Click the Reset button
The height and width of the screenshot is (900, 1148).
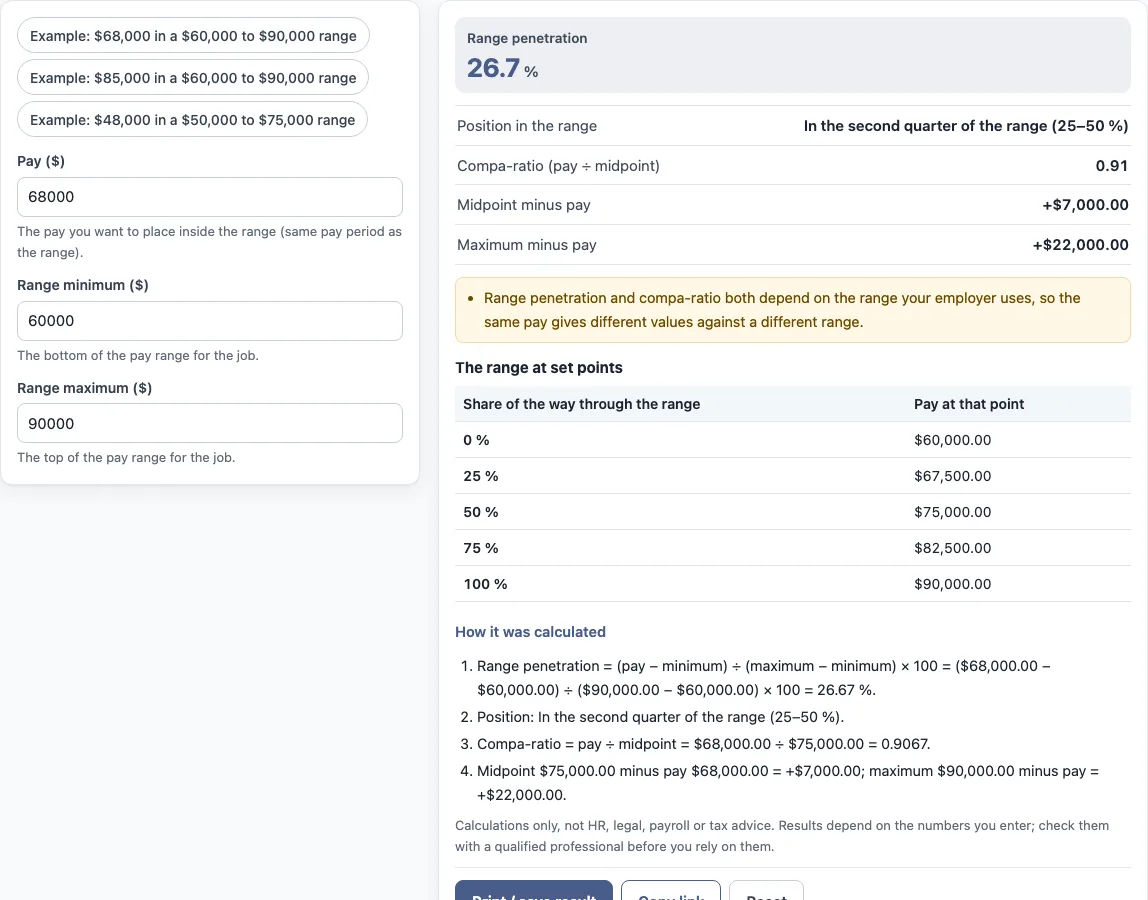[767, 891]
